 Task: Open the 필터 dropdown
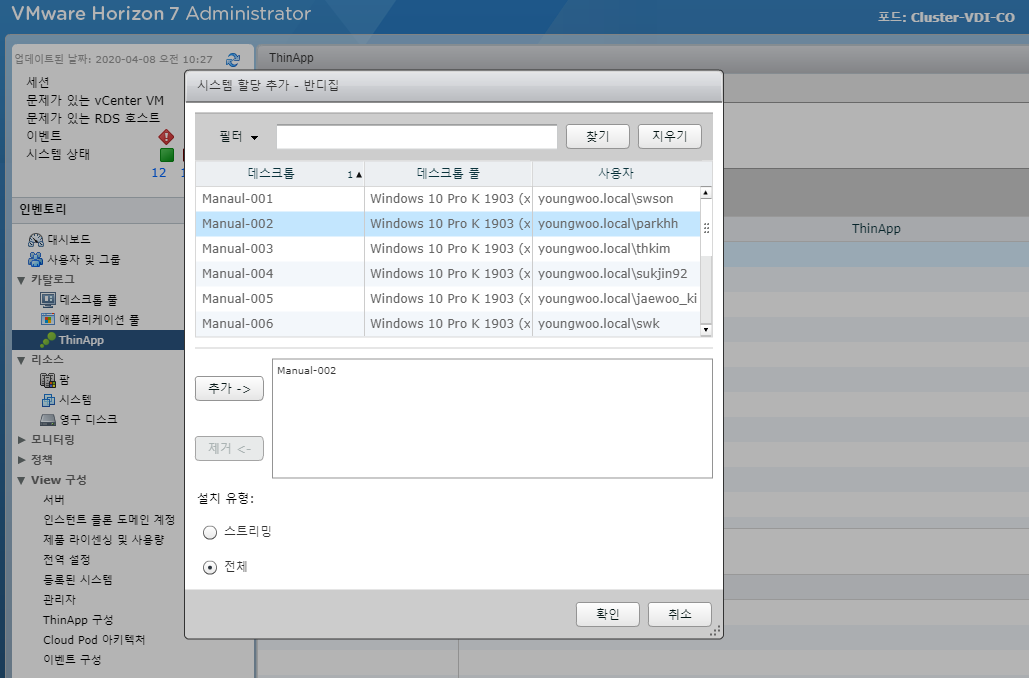pos(238,137)
